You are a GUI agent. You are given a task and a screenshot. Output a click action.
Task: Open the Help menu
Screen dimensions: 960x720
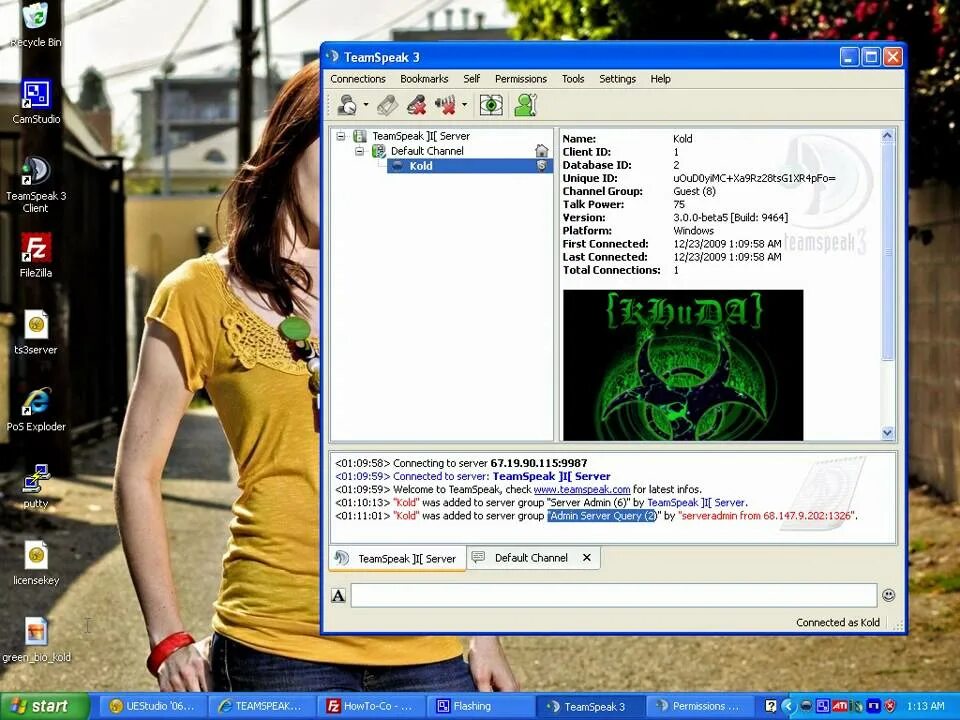pos(661,79)
